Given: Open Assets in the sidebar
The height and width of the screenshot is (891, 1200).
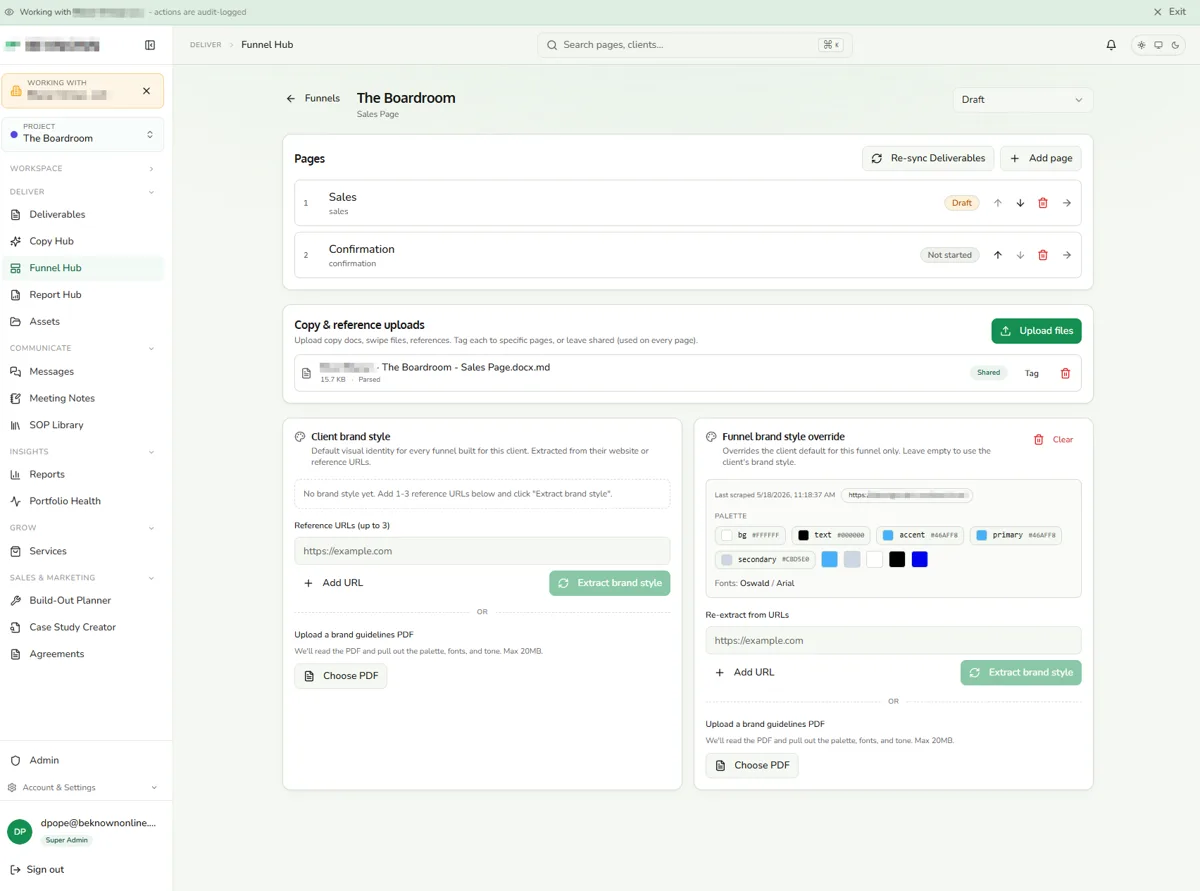Looking at the screenshot, I should click(x=83, y=322).
